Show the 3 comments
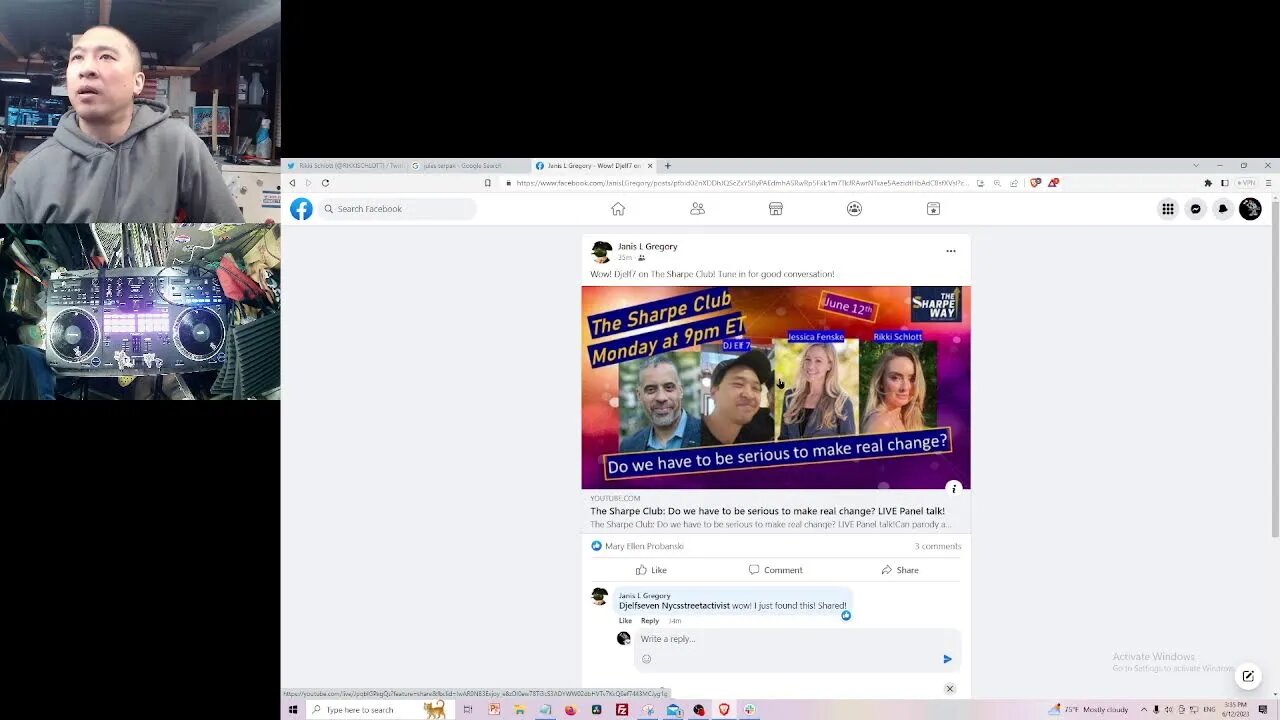The width and height of the screenshot is (1280, 720). point(937,546)
